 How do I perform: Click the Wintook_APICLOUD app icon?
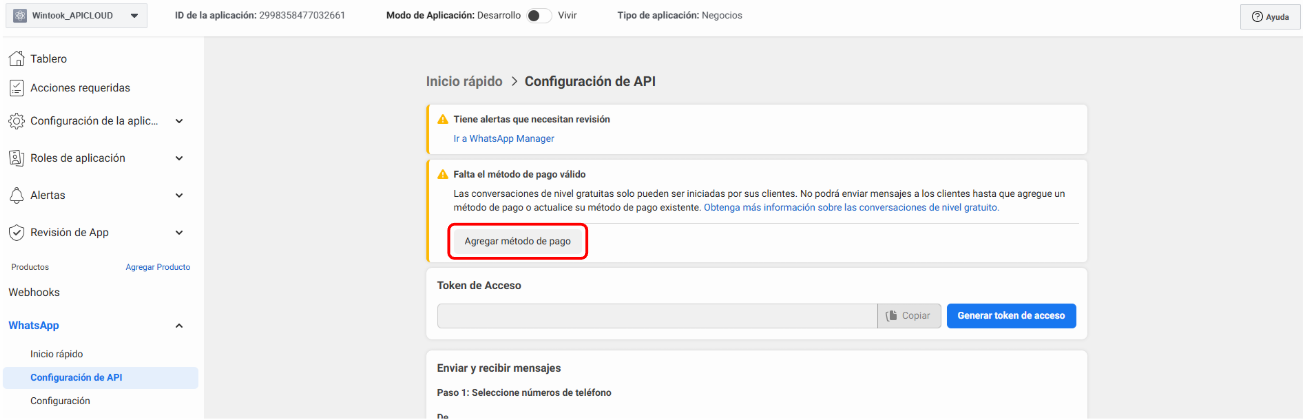tap(19, 16)
